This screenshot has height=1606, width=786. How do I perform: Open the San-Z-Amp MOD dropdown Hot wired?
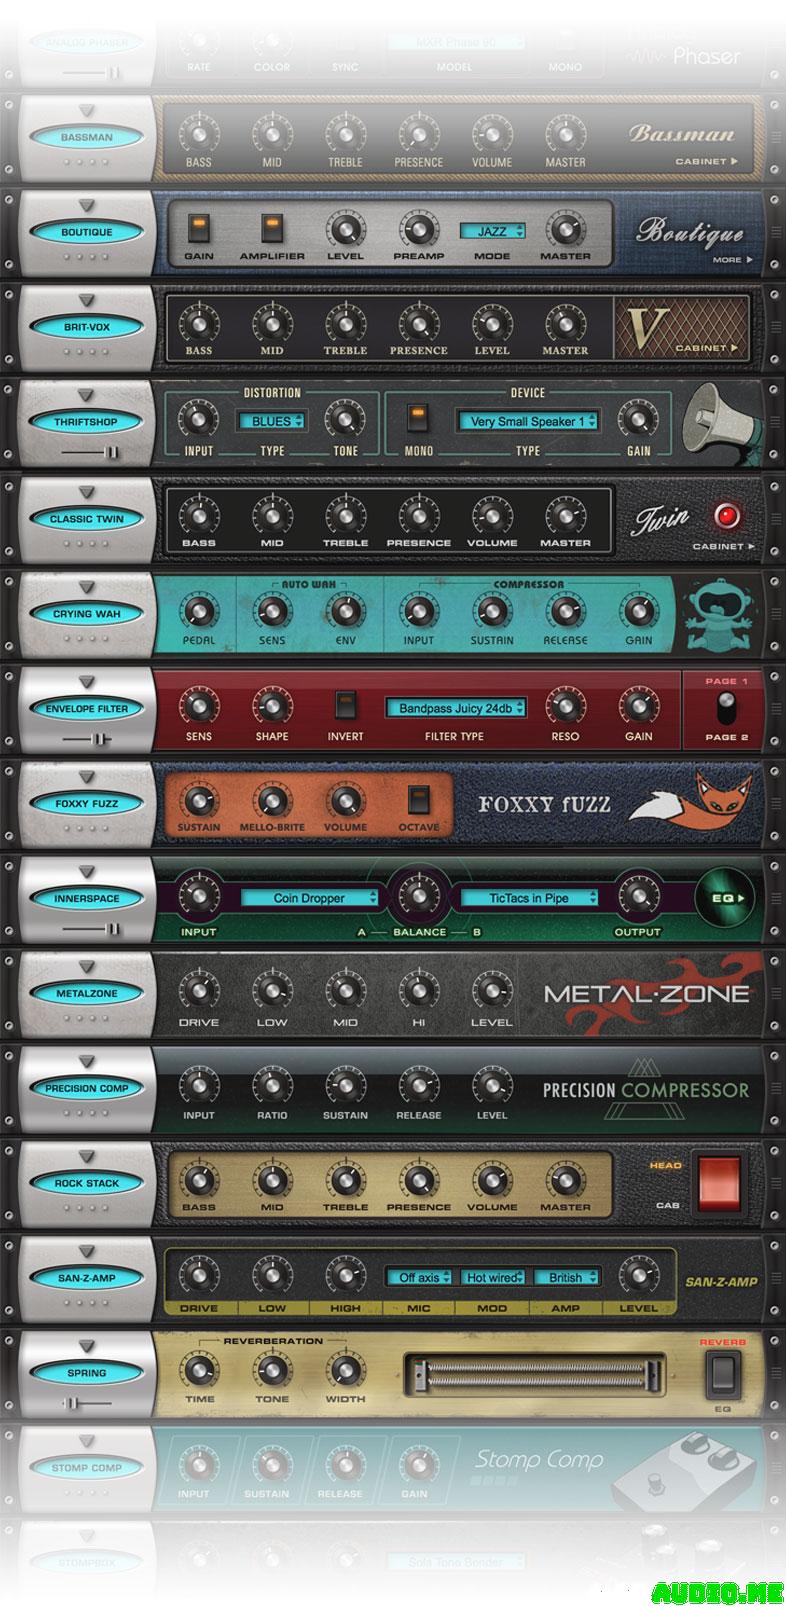click(x=492, y=1277)
